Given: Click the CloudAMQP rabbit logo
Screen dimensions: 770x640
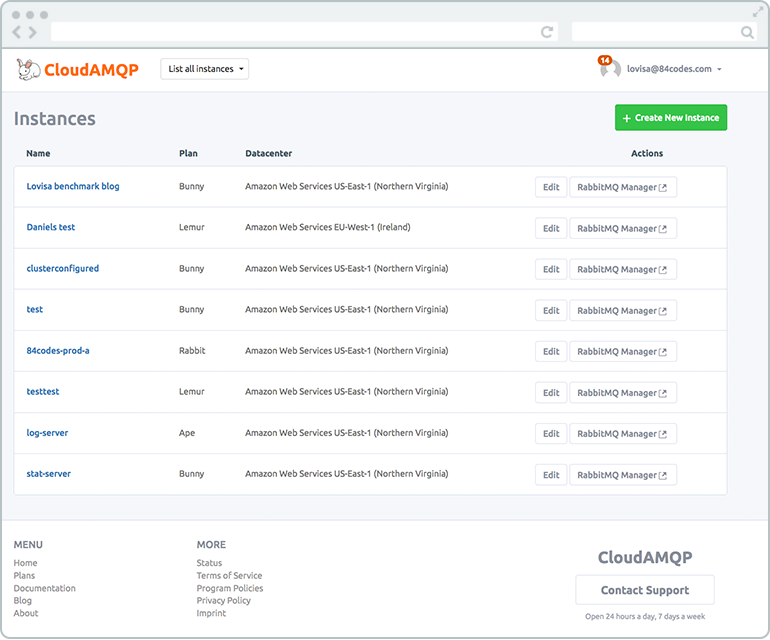Looking at the screenshot, I should pyautogui.click(x=28, y=69).
